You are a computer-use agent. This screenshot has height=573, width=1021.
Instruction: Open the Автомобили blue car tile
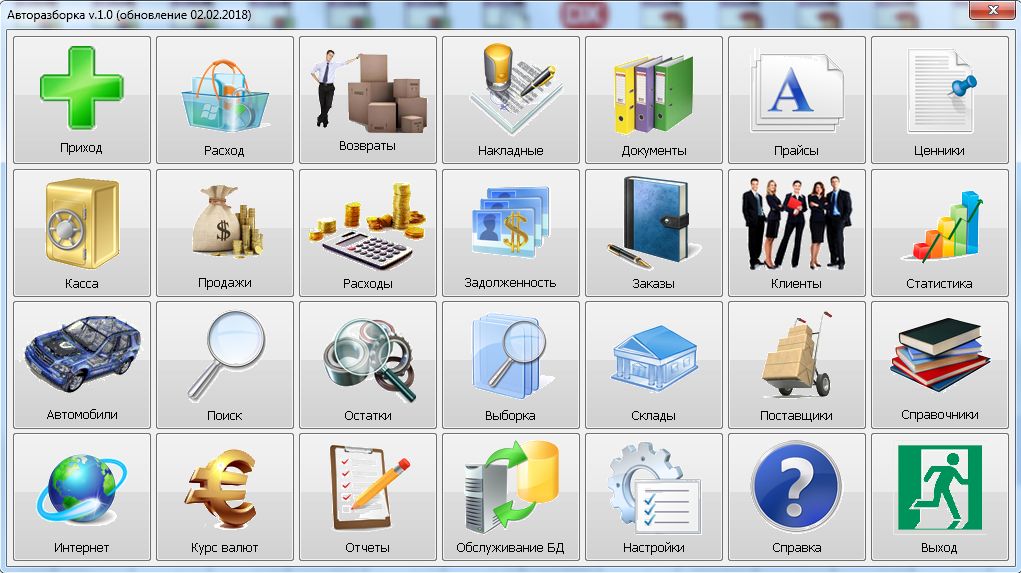[81, 365]
